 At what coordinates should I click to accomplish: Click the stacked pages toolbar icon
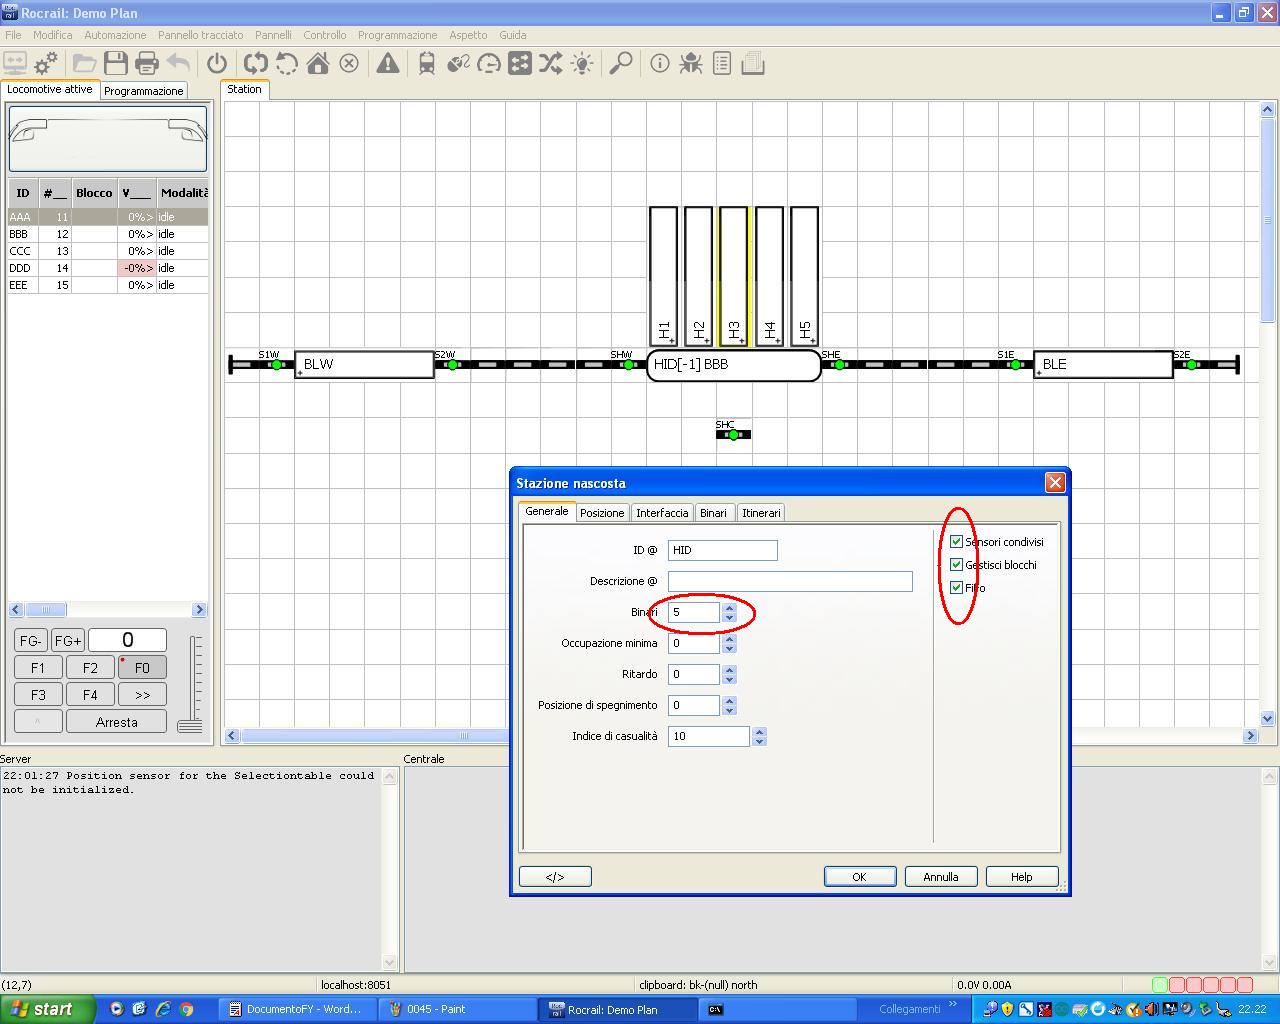pos(753,64)
